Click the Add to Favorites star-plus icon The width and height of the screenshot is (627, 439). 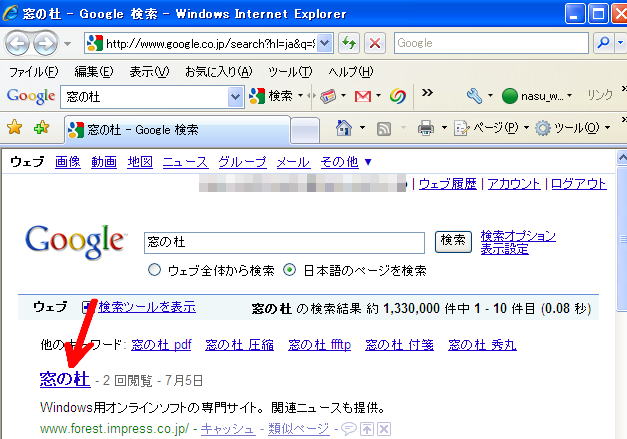[x=42, y=128]
